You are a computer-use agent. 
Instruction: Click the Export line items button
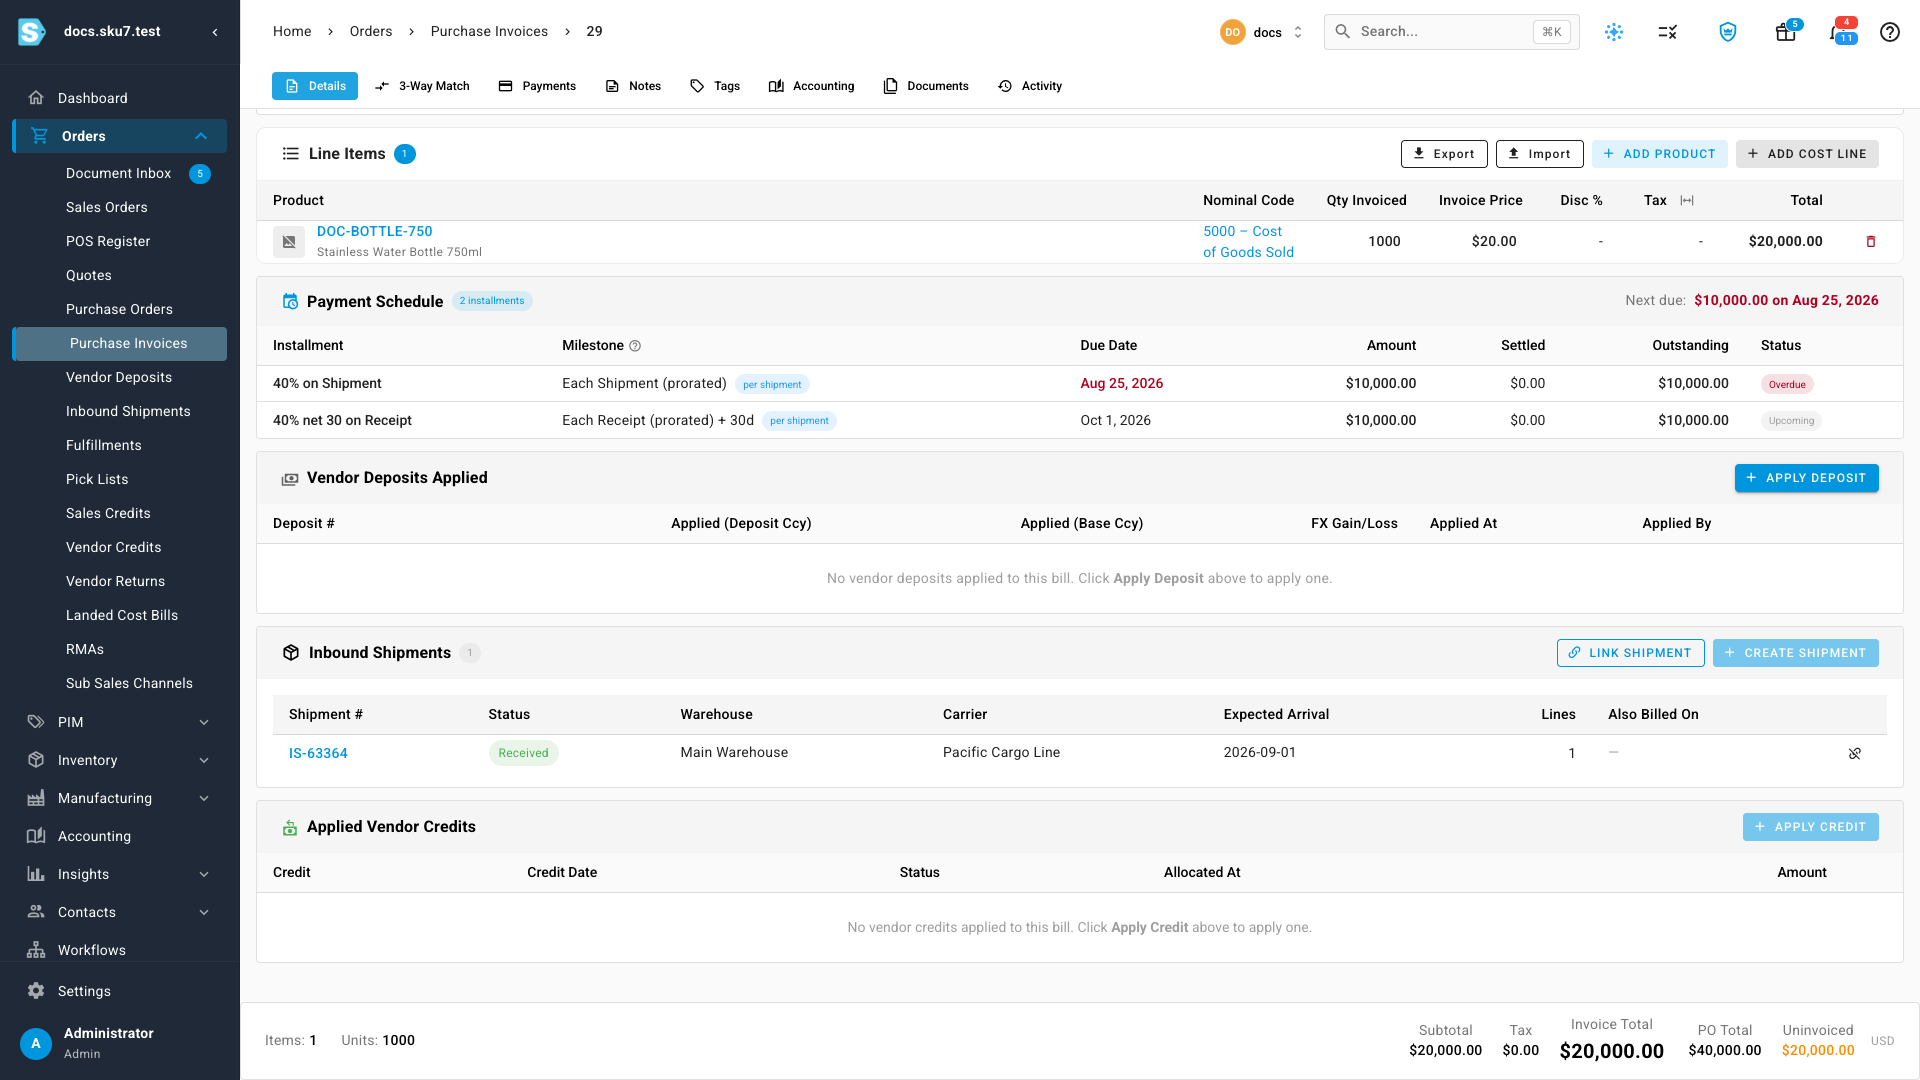(1444, 154)
